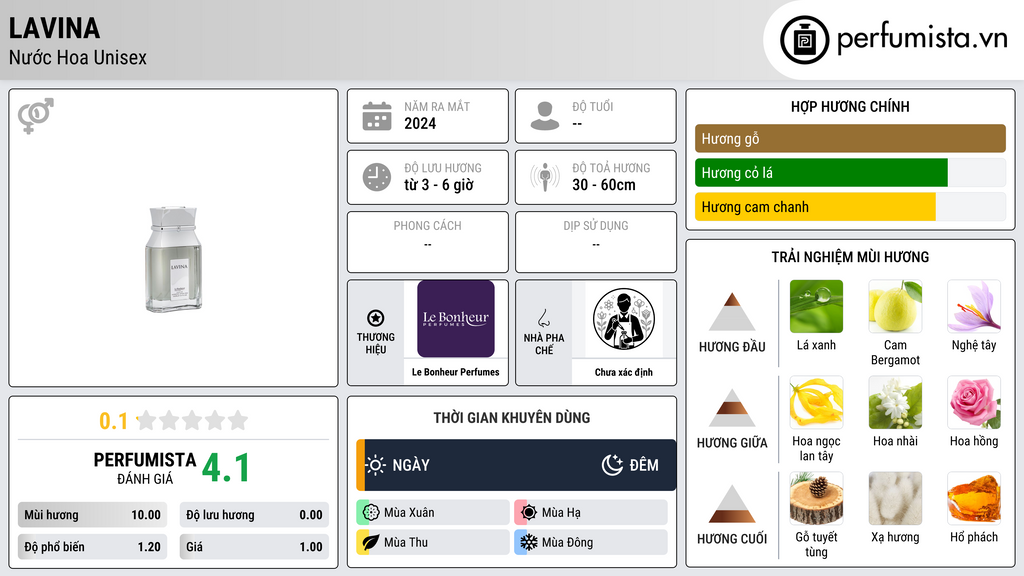This screenshot has height=576, width=1024.
Task: Click the Ngày - Đêm usage time bar
Action: [x=516, y=465]
